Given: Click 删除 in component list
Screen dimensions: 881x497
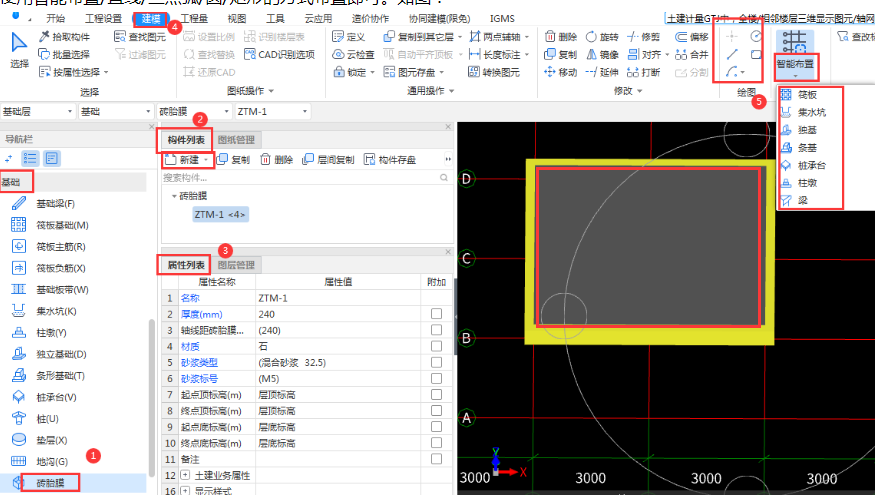Looking at the screenshot, I should pyautogui.click(x=276, y=160).
